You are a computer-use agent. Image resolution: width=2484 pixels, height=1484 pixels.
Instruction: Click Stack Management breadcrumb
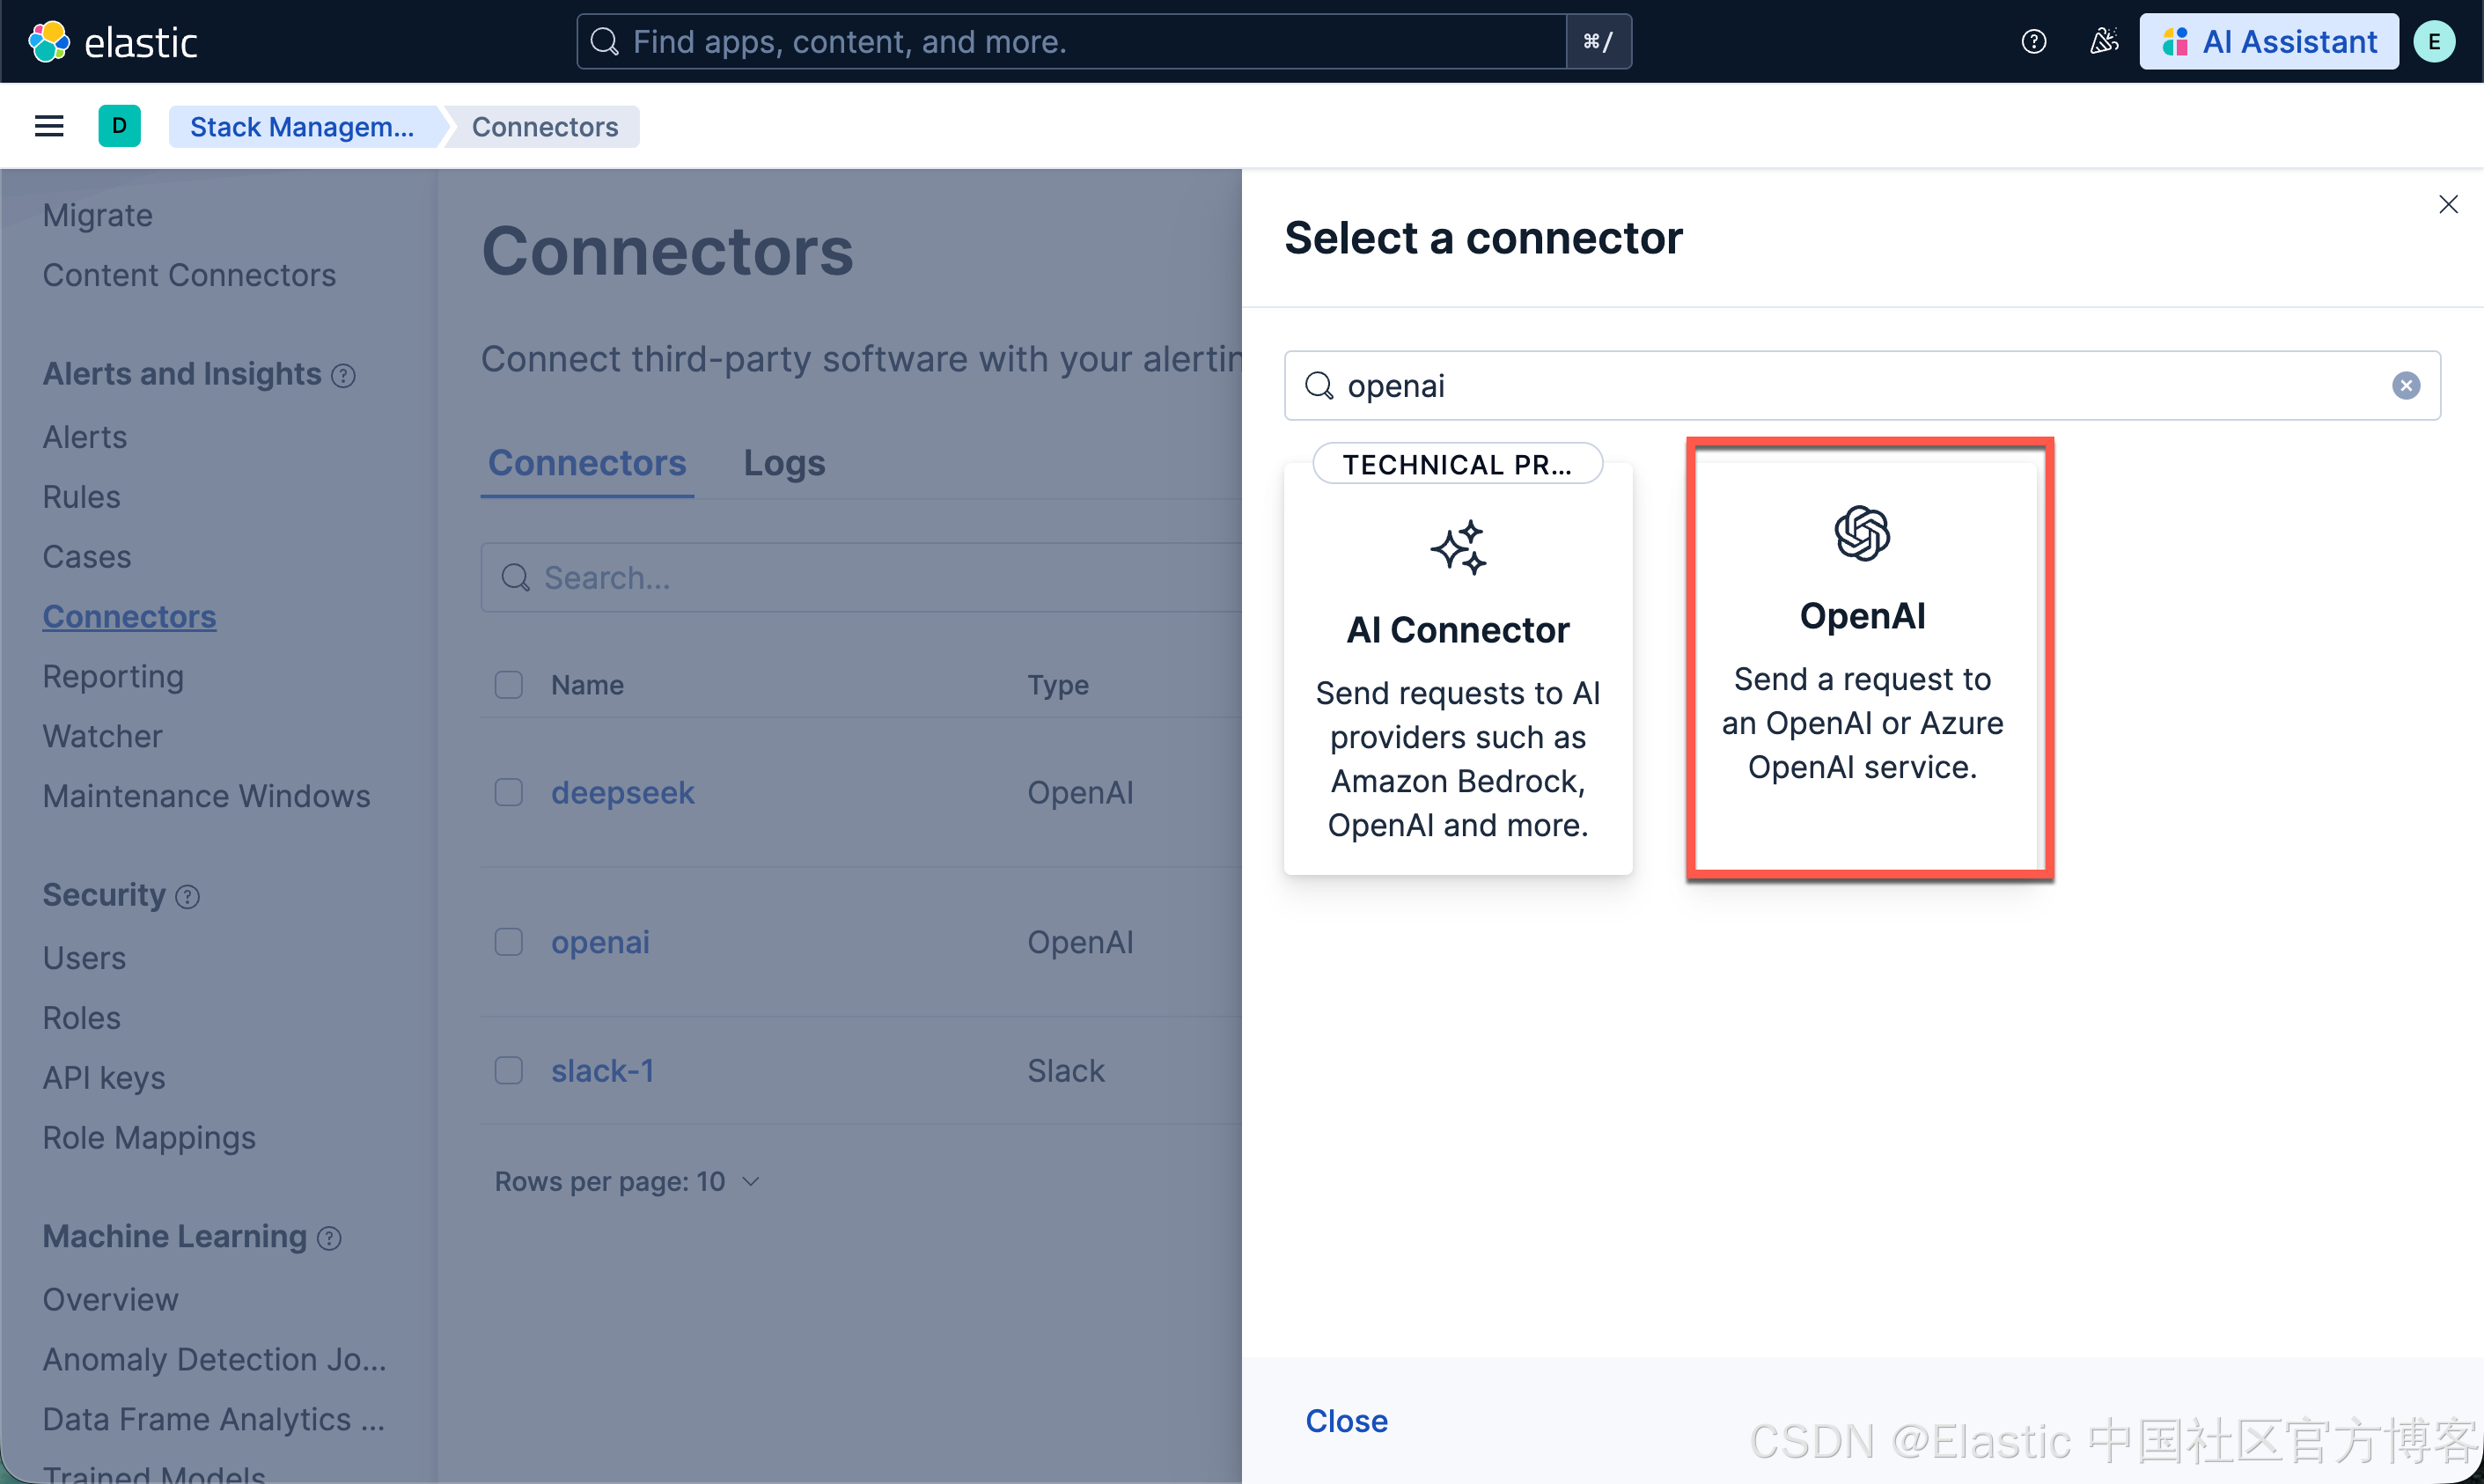[x=302, y=127]
